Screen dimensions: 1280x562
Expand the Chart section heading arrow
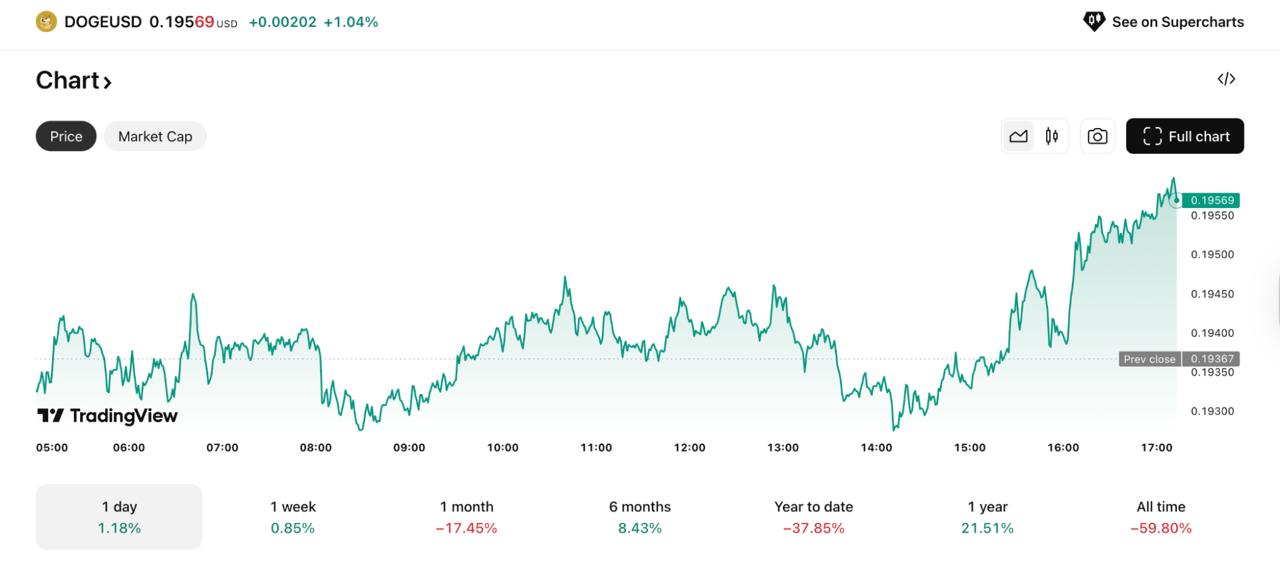(107, 81)
